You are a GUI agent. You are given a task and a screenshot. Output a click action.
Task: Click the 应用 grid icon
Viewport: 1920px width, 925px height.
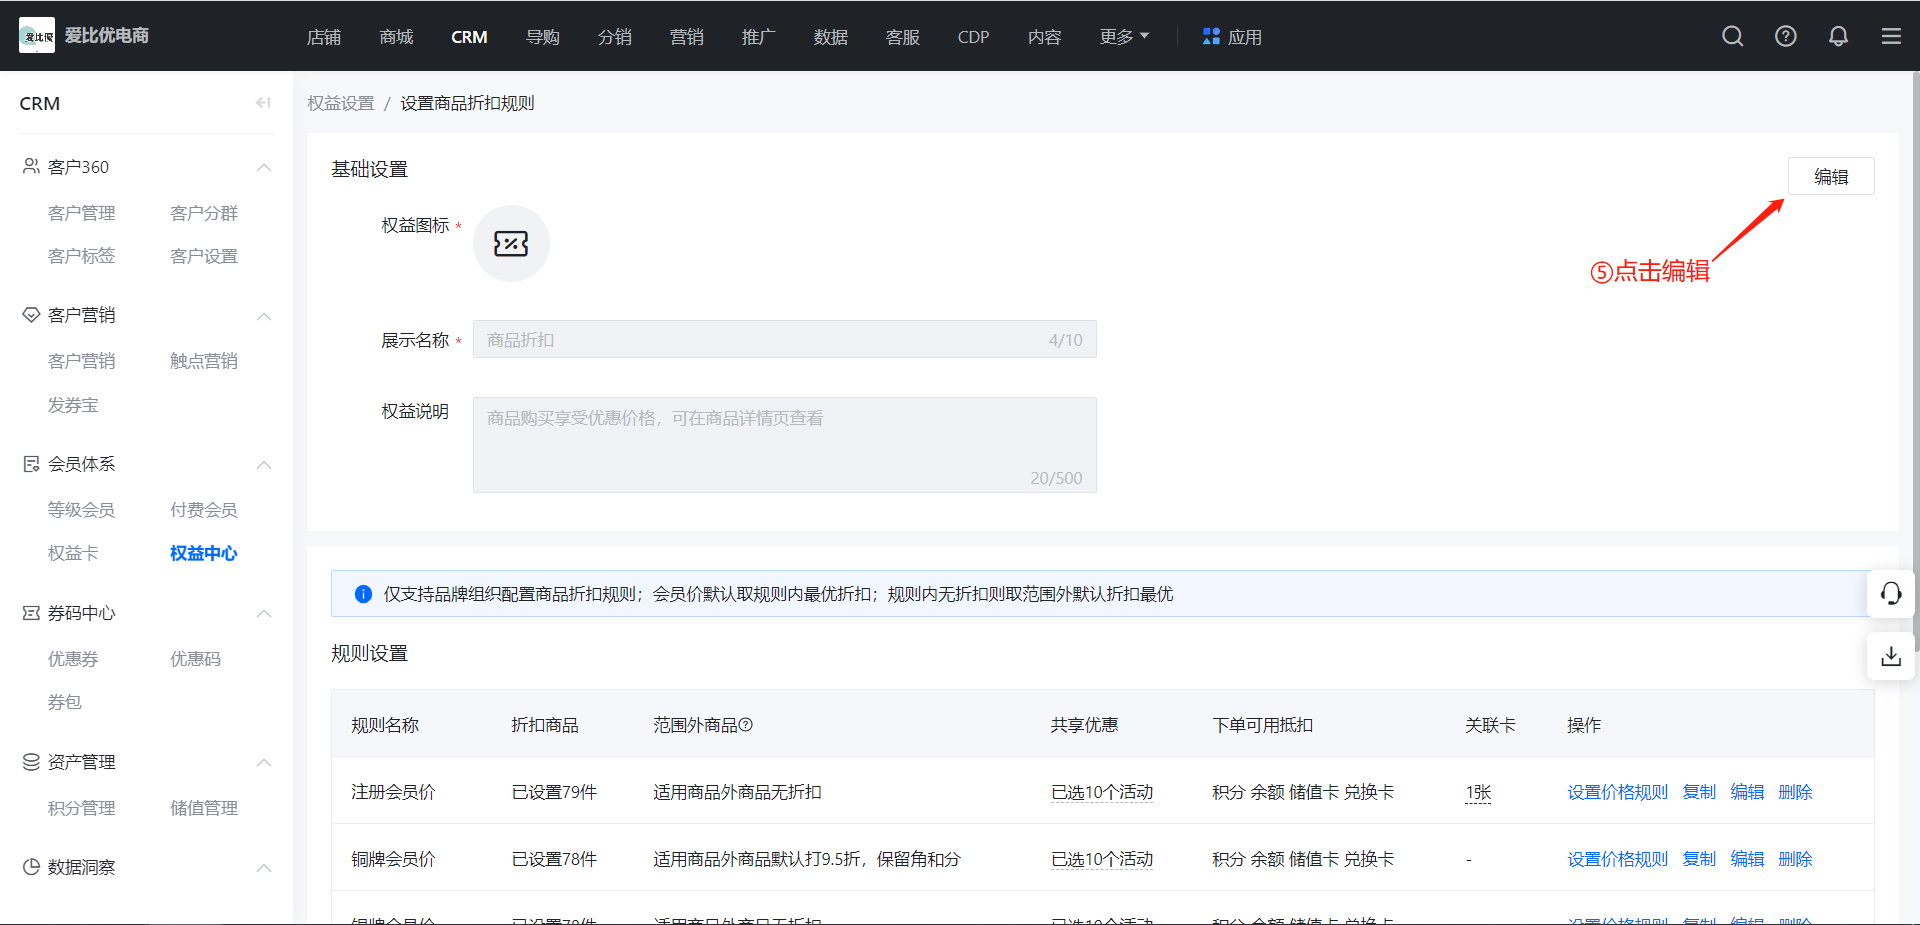[x=1211, y=36]
